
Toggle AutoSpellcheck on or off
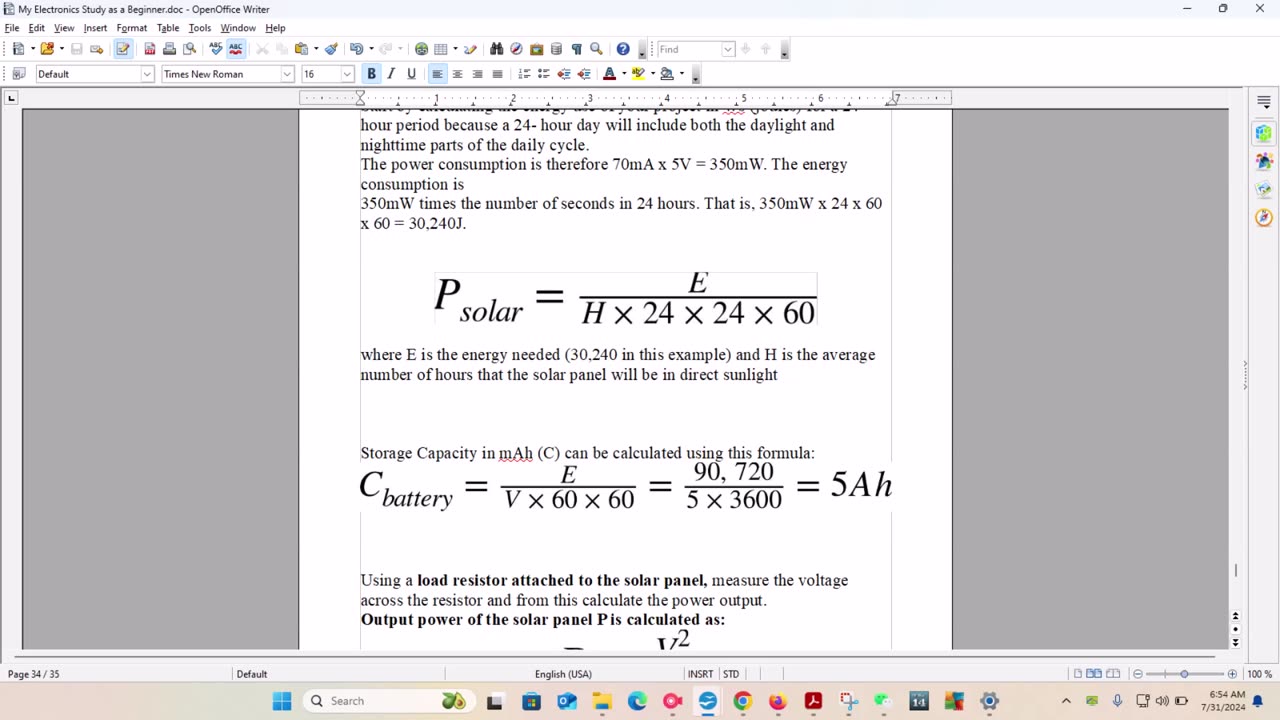(x=236, y=49)
